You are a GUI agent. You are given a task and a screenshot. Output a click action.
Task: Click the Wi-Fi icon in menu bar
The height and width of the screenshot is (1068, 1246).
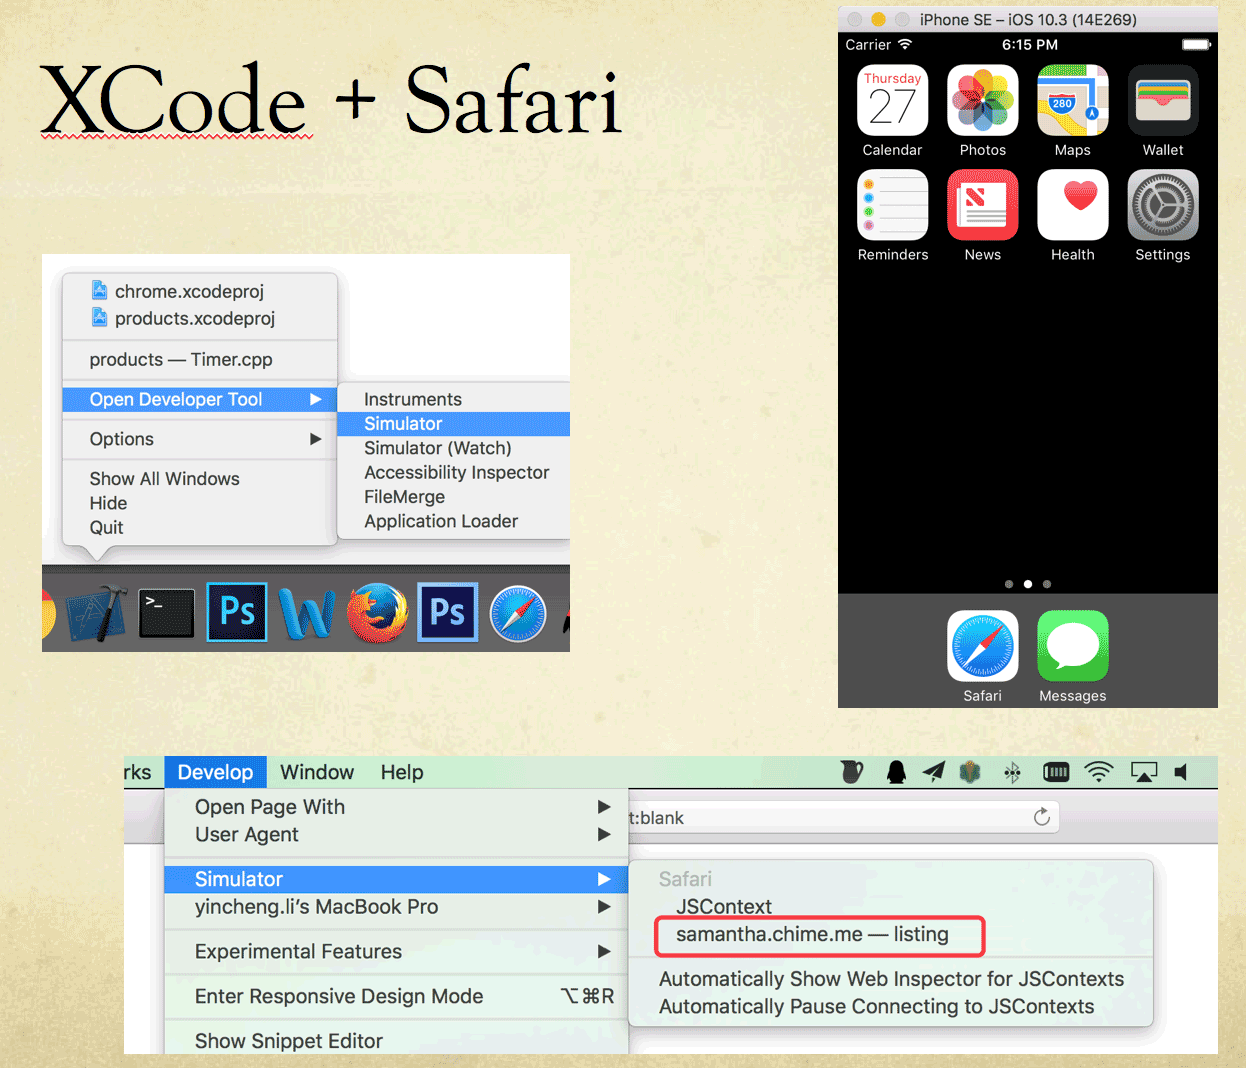(x=1099, y=772)
